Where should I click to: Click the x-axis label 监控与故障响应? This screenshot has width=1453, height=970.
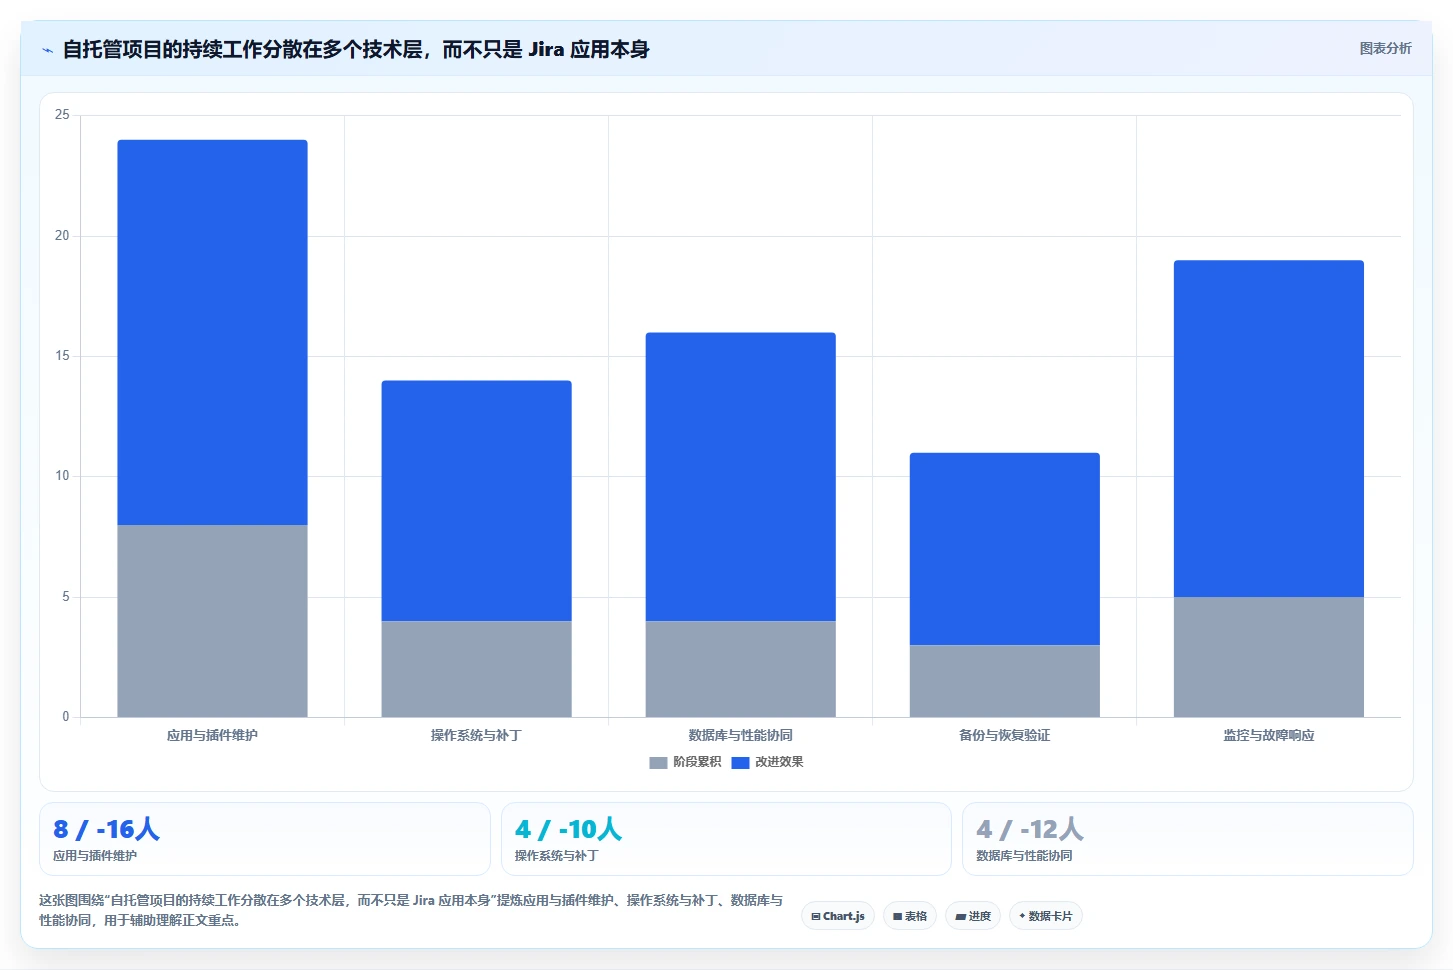coord(1268,735)
